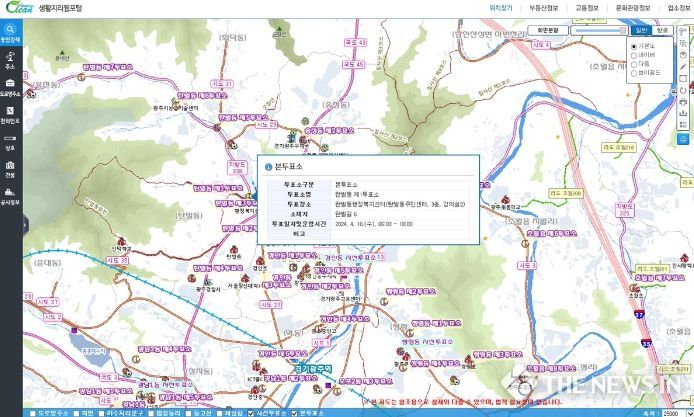The image size is (694, 417).
Task: Select the 건물 building search icon
Action: point(11,169)
